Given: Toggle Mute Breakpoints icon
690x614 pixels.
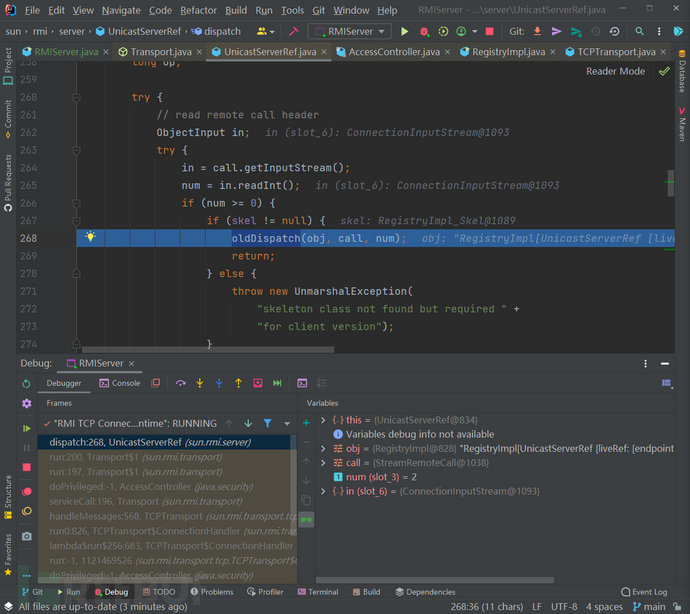Looking at the screenshot, I should click(x=27, y=511).
